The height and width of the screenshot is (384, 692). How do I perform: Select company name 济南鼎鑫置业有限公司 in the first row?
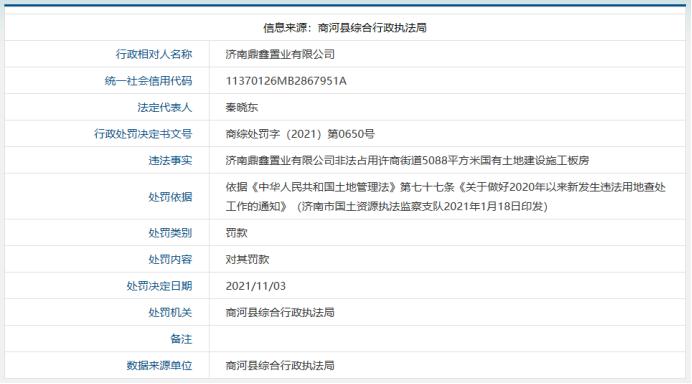280,54
